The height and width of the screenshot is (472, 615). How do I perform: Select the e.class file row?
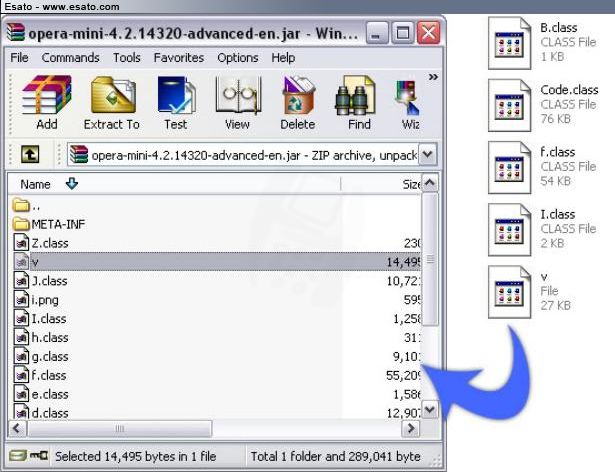coord(214,394)
